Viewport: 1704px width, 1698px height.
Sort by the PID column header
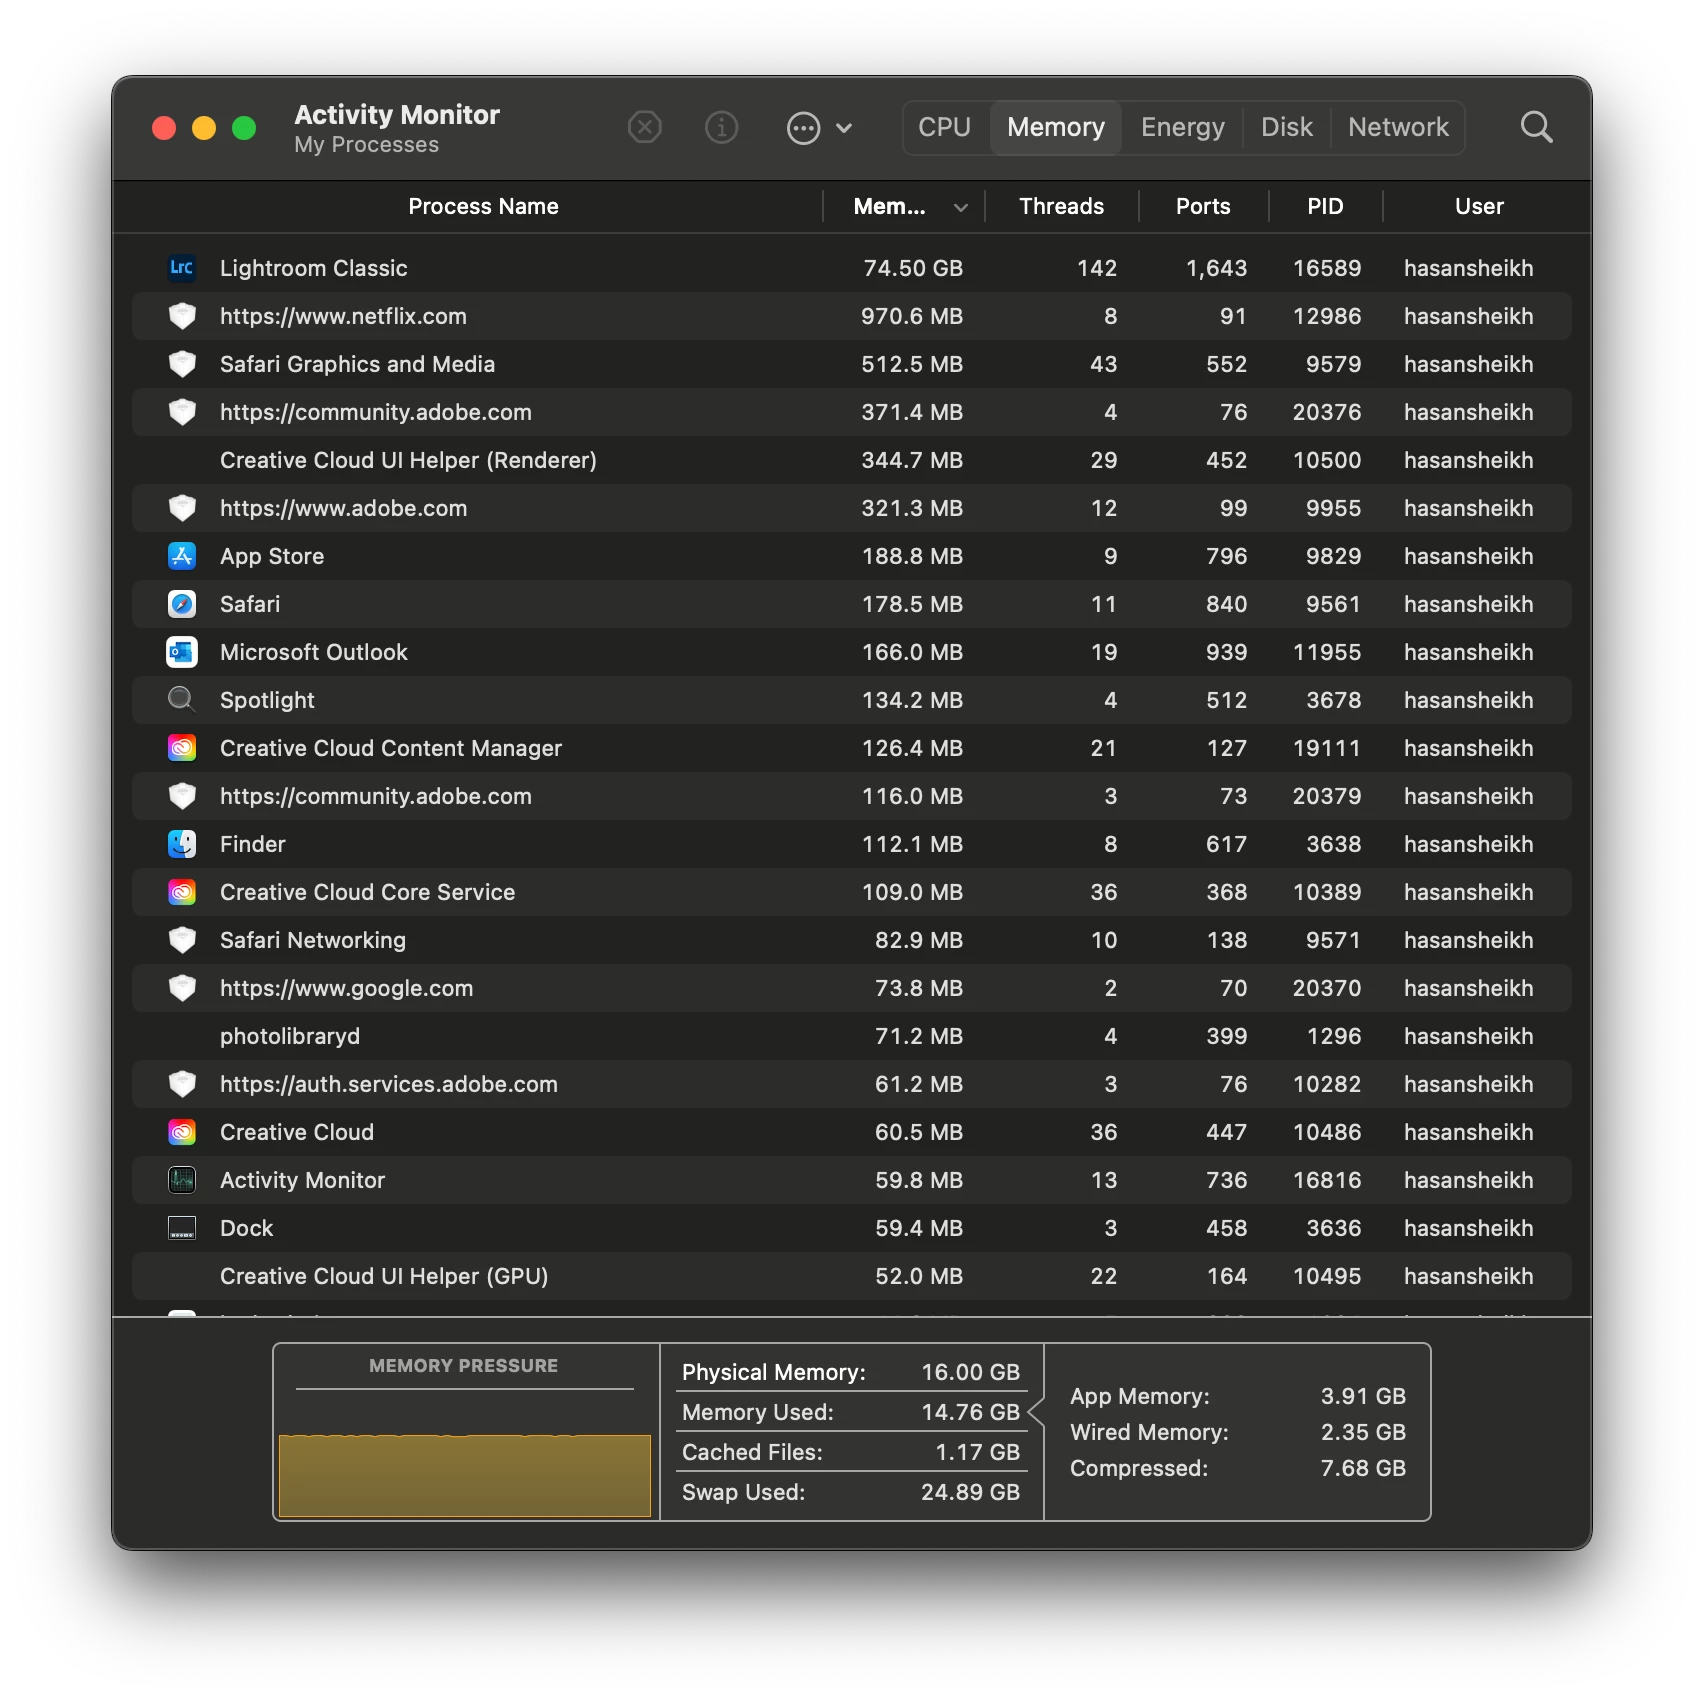[x=1325, y=206]
